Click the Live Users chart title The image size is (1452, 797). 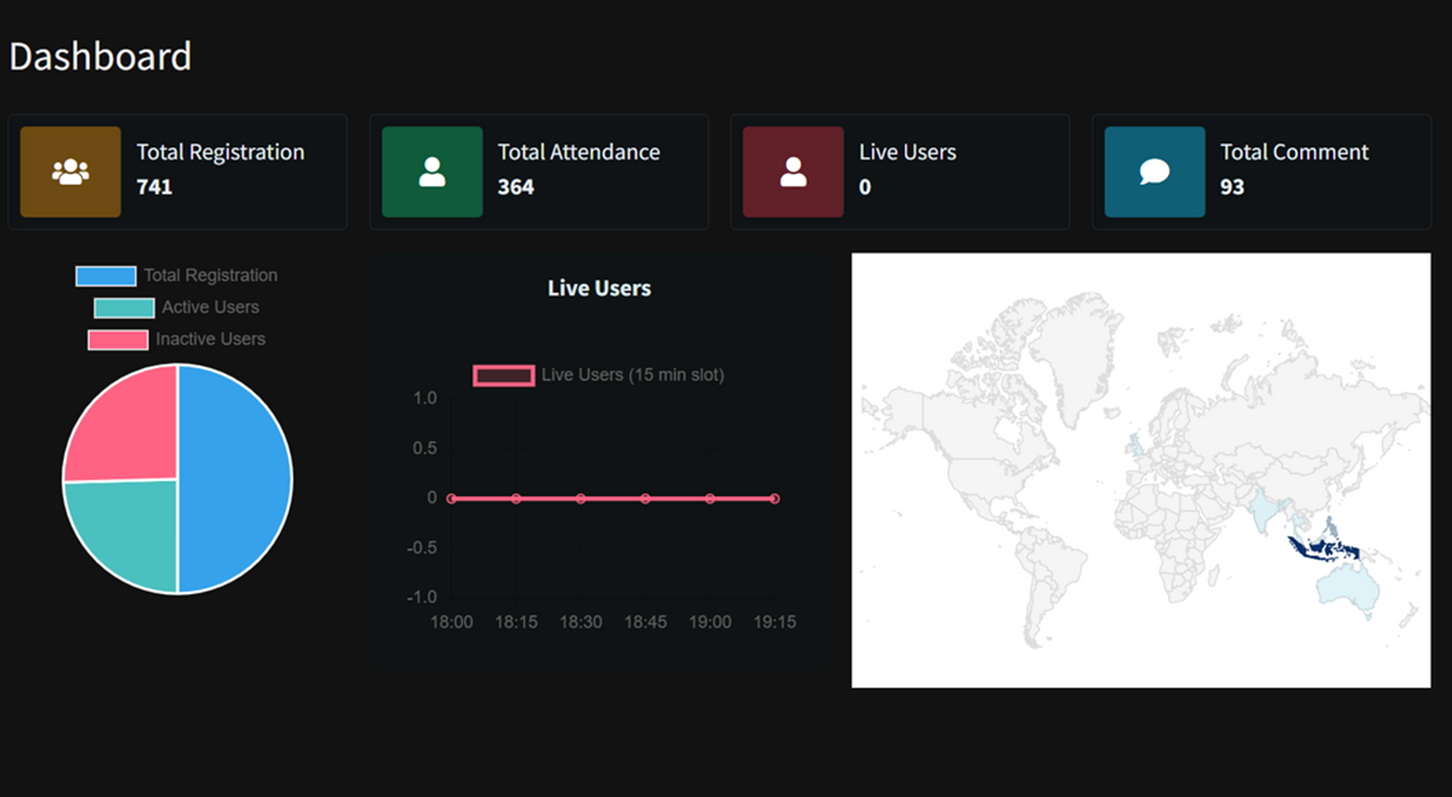click(x=600, y=288)
